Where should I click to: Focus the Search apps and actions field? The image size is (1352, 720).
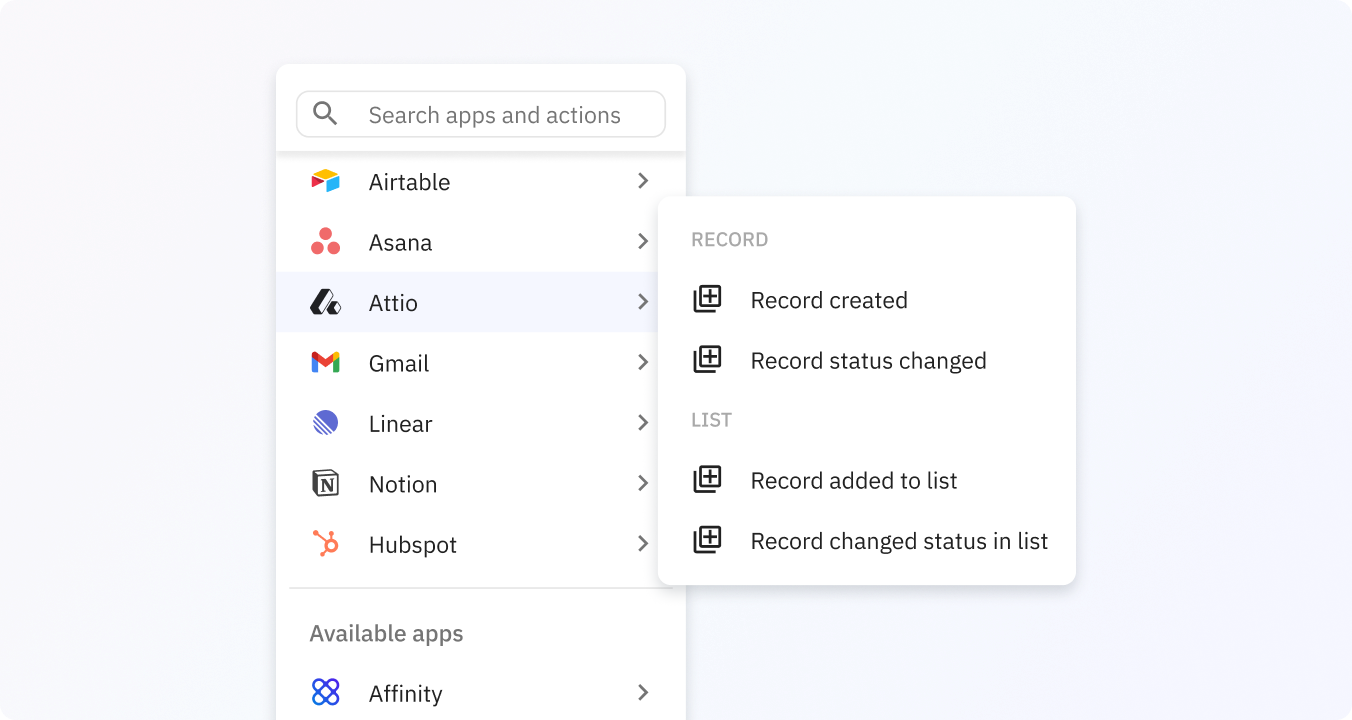(x=481, y=114)
